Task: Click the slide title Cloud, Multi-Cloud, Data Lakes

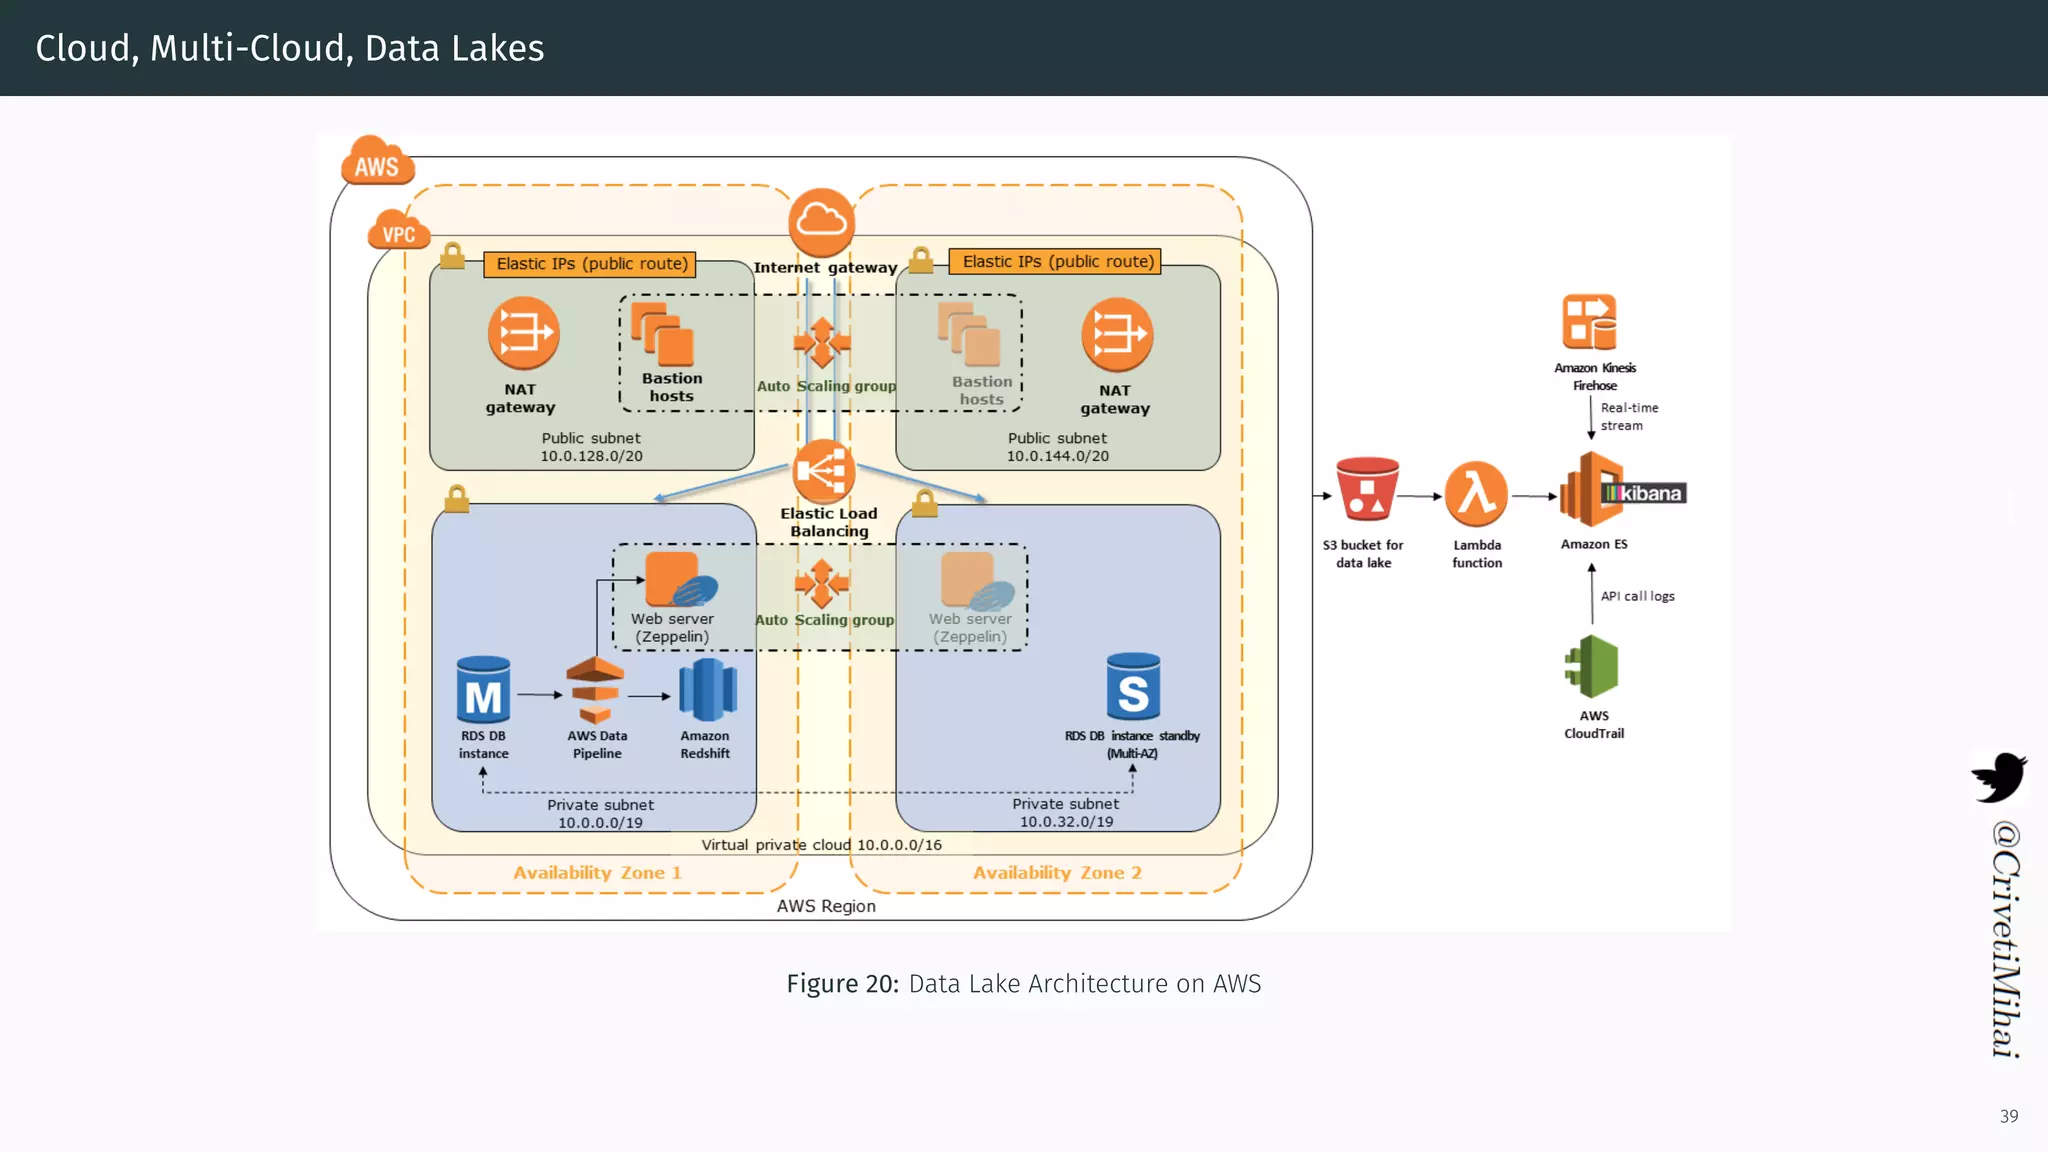Action: [290, 48]
